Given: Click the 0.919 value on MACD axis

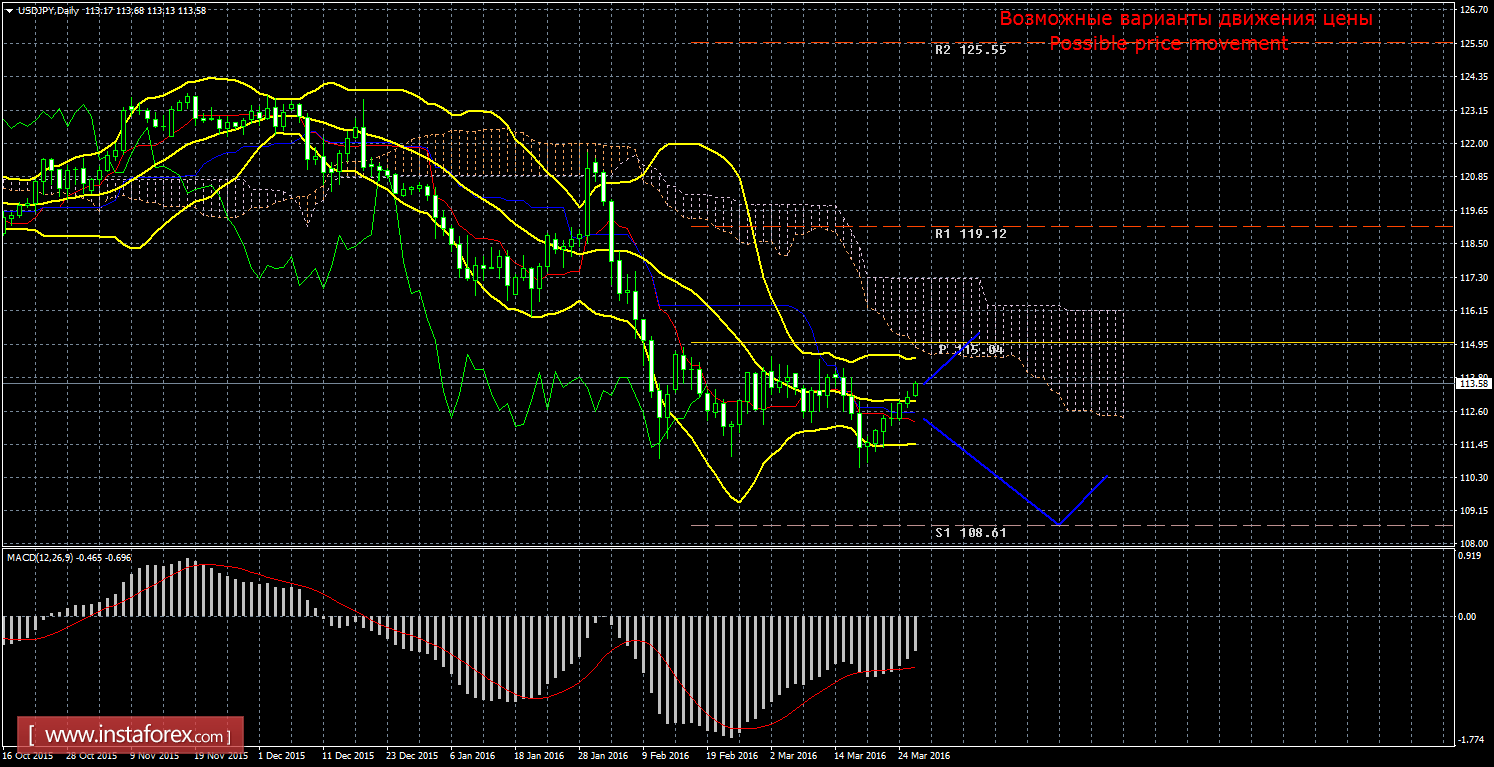Looking at the screenshot, I should coord(1468,556).
